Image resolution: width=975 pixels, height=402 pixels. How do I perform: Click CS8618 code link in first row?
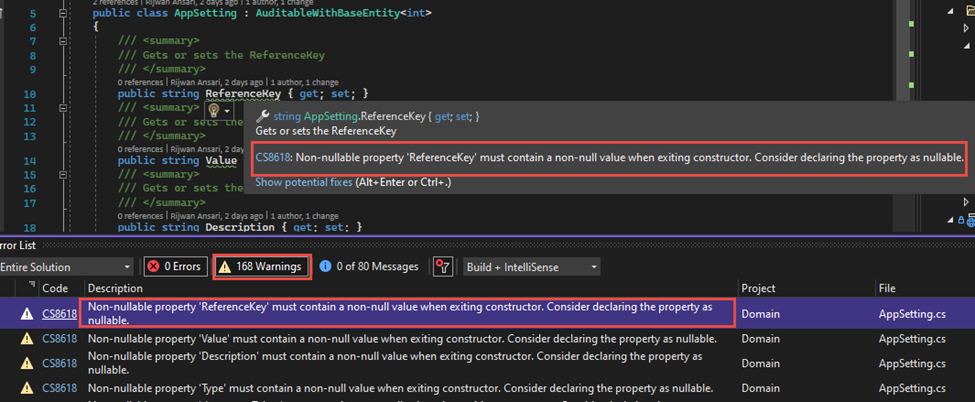(x=57, y=313)
